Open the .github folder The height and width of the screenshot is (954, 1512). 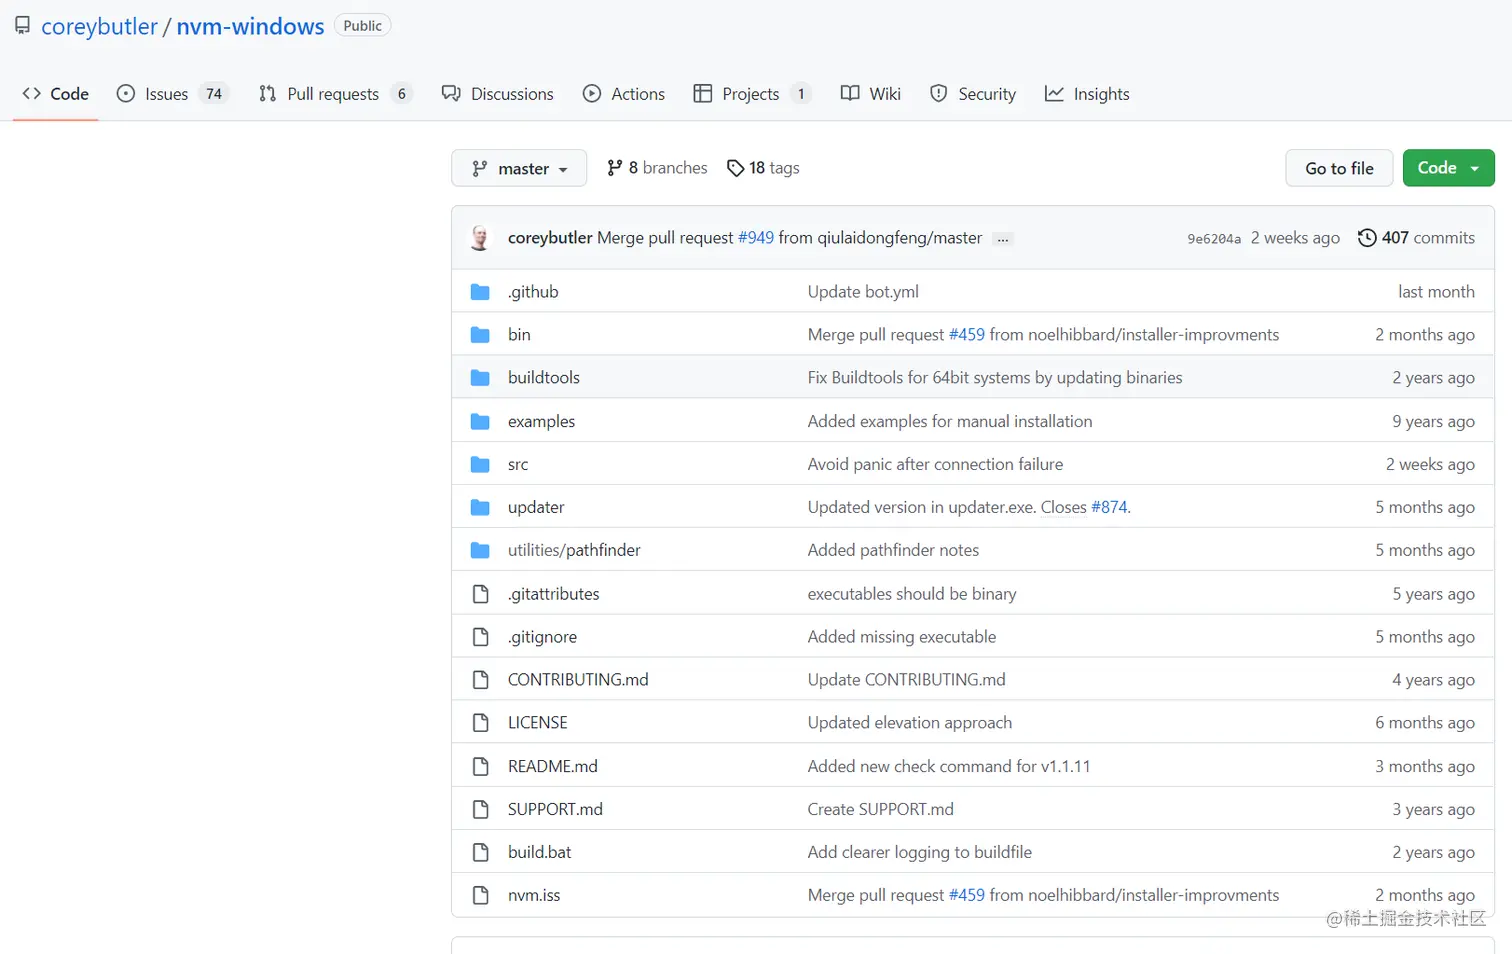(533, 292)
